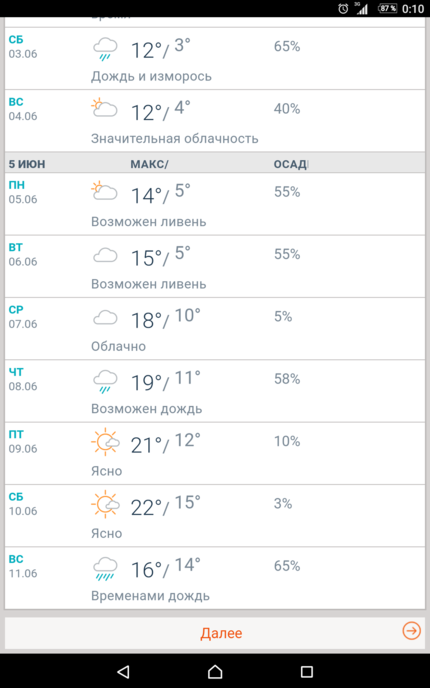Open the Значительная облачность description for 04.06
This screenshot has height=688, width=430.
pos(175,139)
